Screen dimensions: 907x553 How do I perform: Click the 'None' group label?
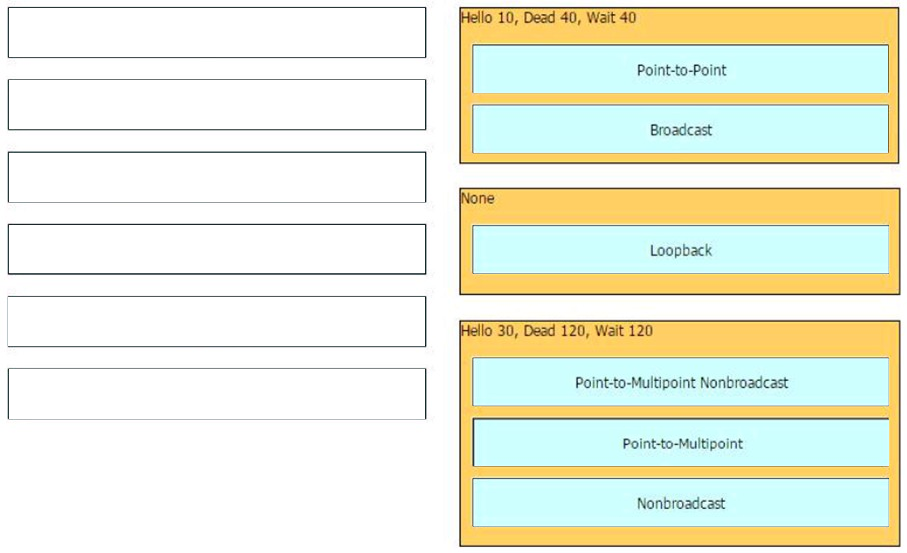[477, 198]
